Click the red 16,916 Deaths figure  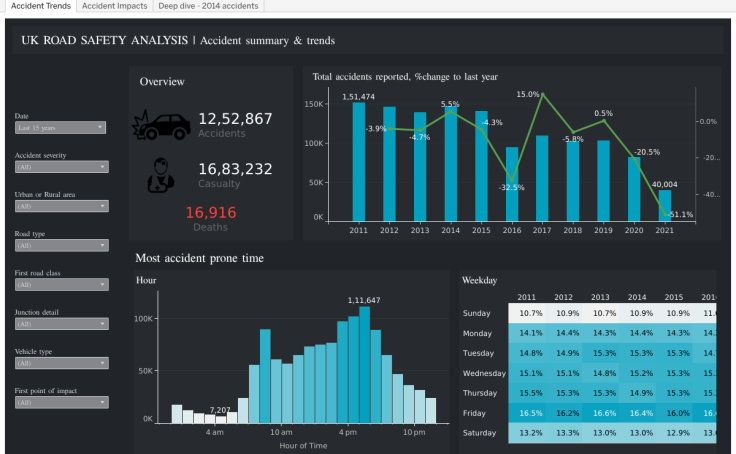coord(211,213)
